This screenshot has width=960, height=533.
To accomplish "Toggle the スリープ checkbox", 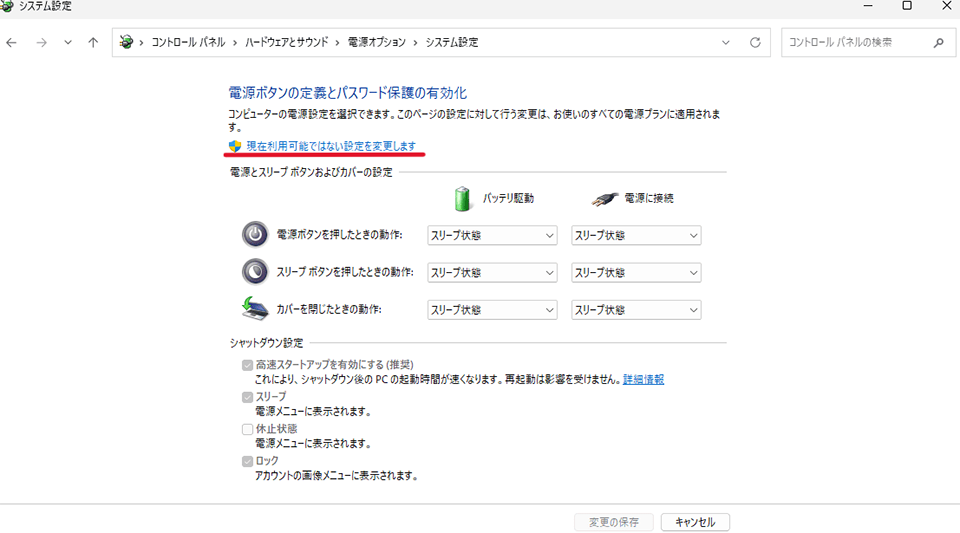I will pos(247,397).
